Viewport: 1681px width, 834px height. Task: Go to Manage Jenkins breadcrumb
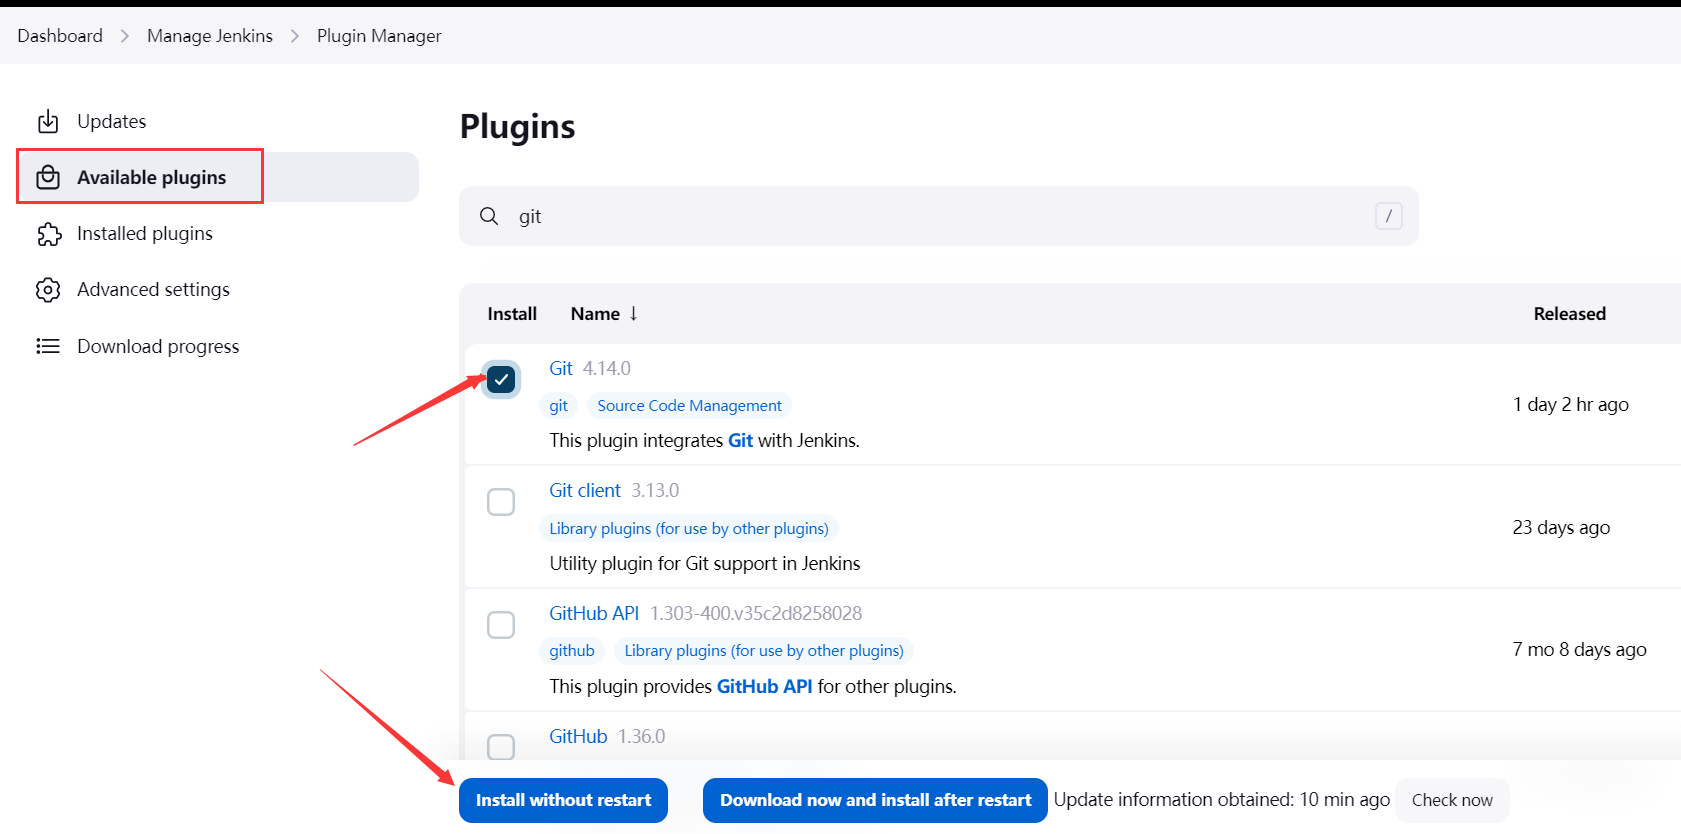point(210,36)
